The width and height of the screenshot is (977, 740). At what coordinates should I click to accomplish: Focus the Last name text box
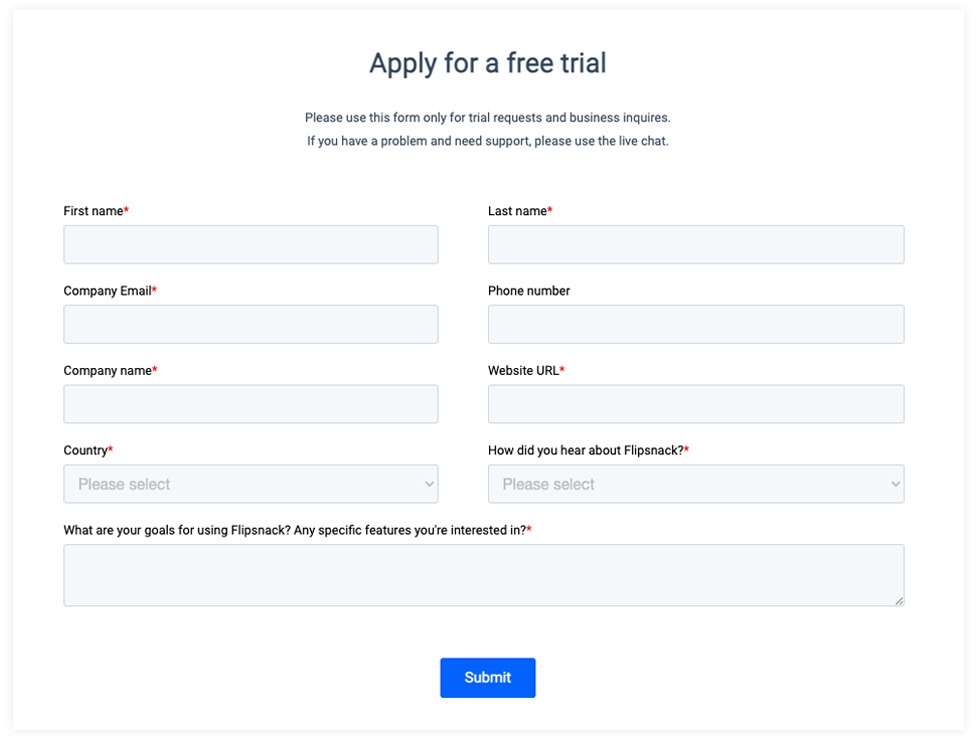(x=696, y=244)
